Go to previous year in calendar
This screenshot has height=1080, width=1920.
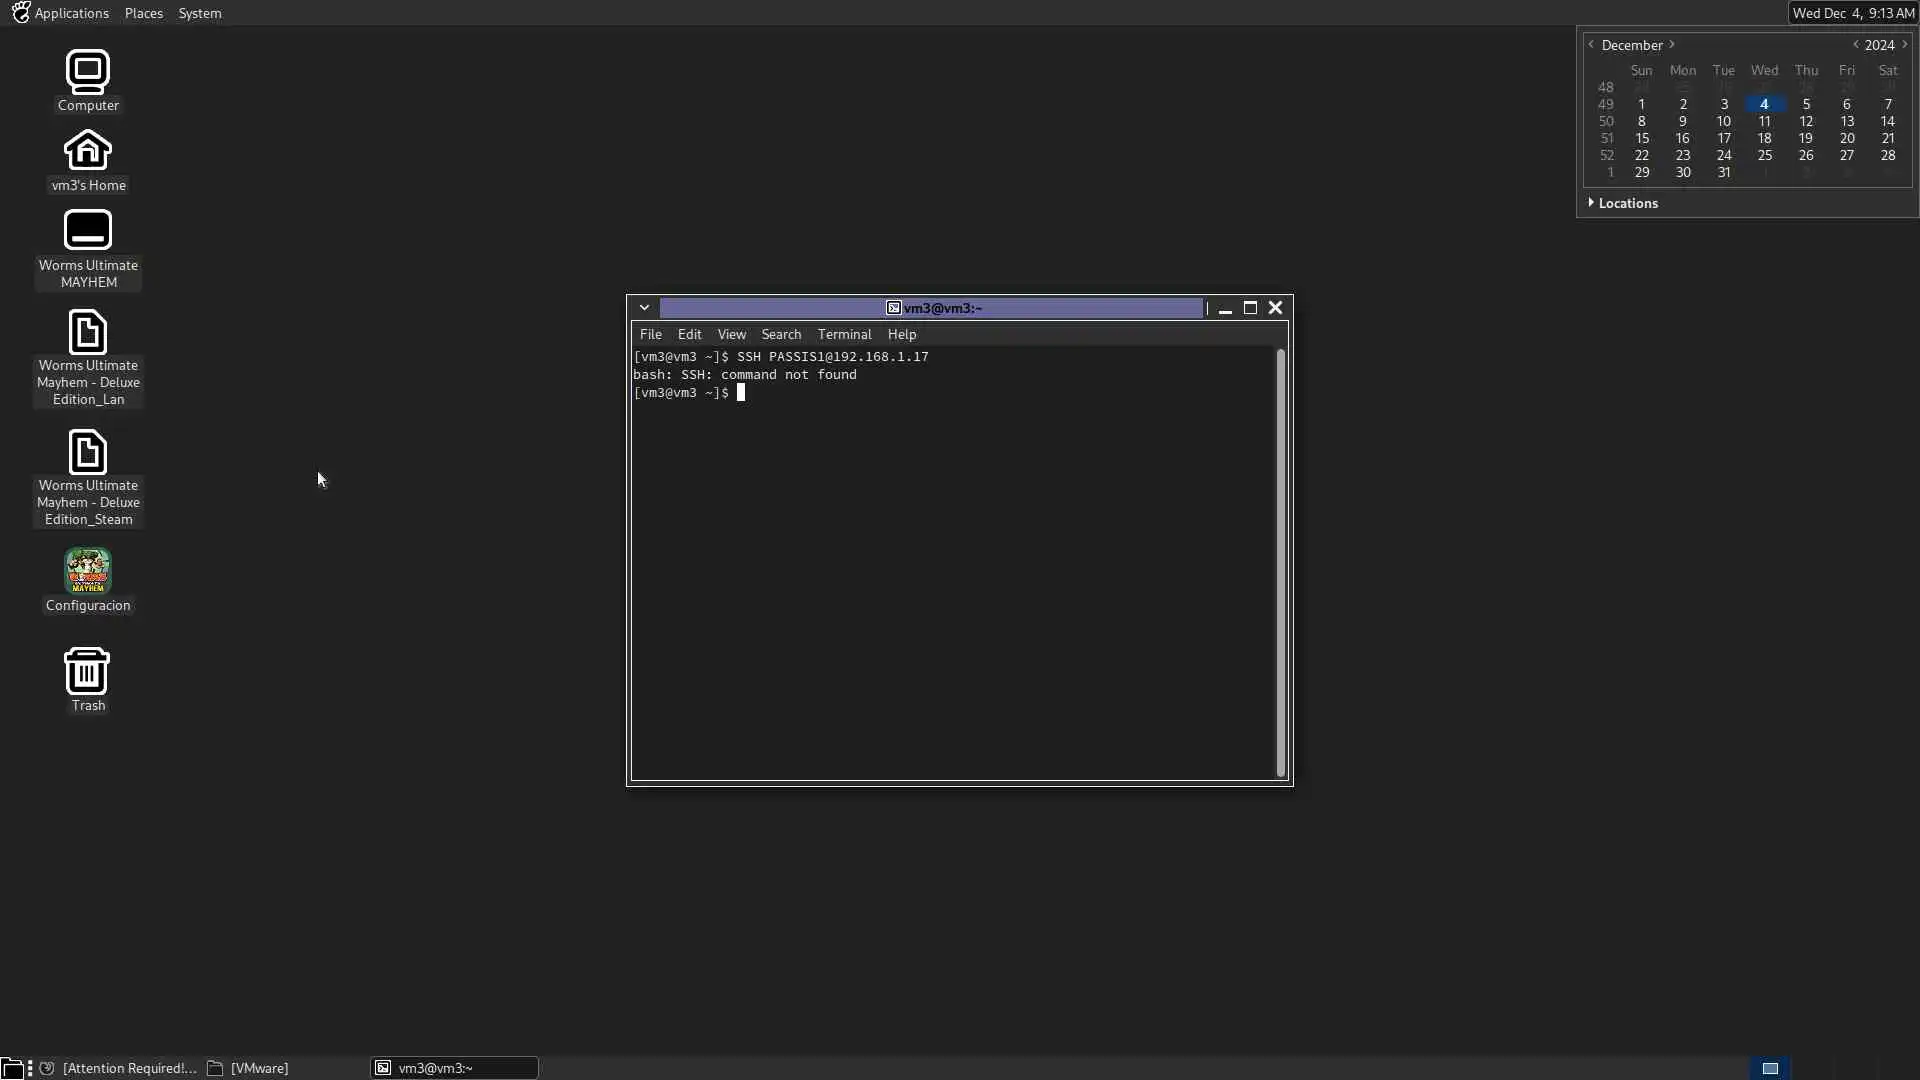[x=1856, y=45]
